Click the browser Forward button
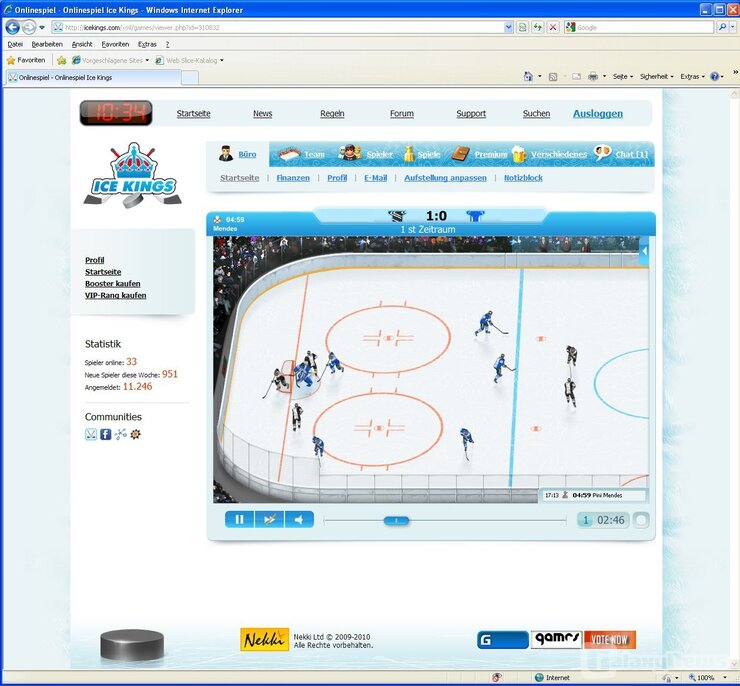 29,27
